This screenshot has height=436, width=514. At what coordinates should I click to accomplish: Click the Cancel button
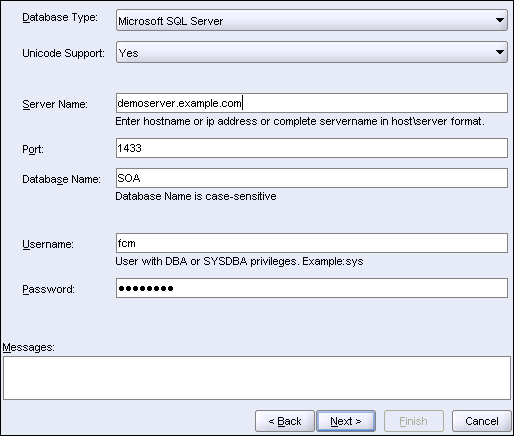[x=482, y=421]
